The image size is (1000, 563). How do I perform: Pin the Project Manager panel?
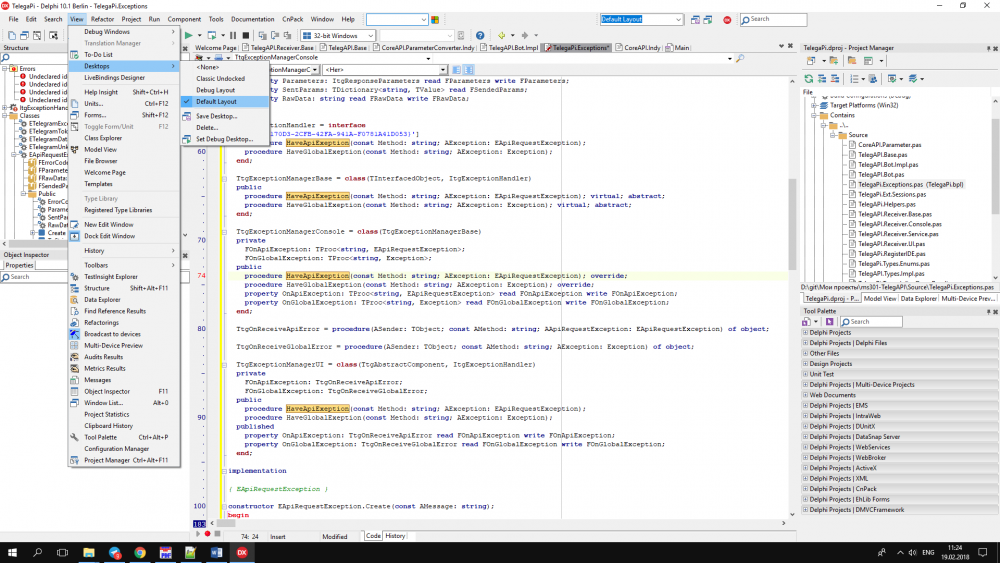click(x=988, y=48)
